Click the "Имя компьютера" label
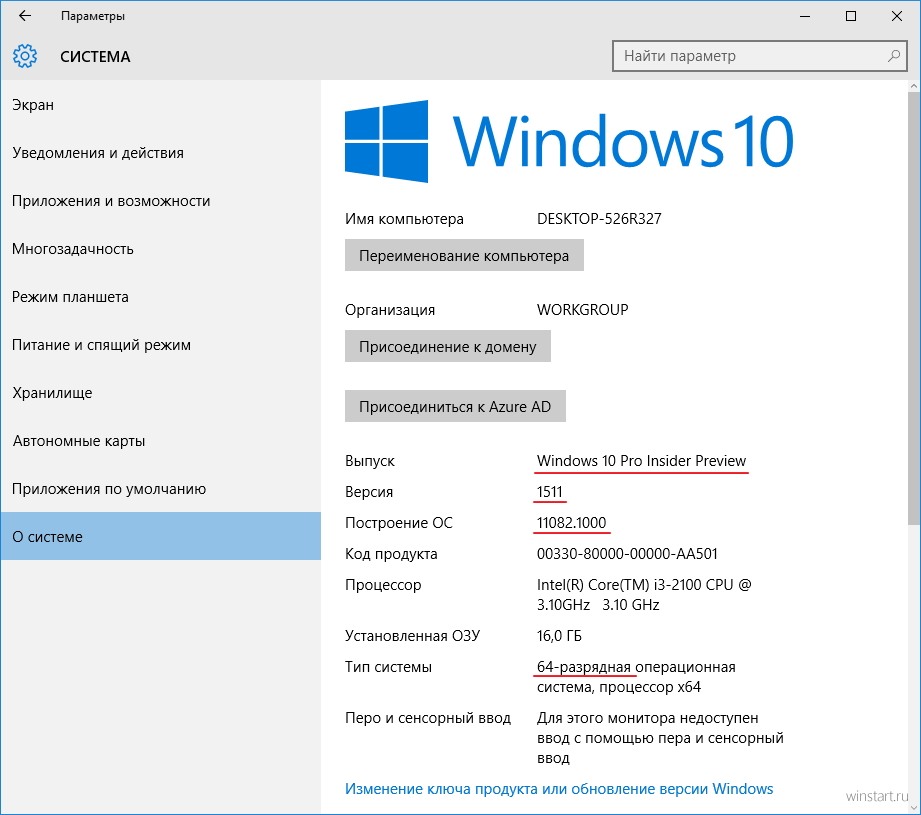This screenshot has height=815, width=921. 404,219
